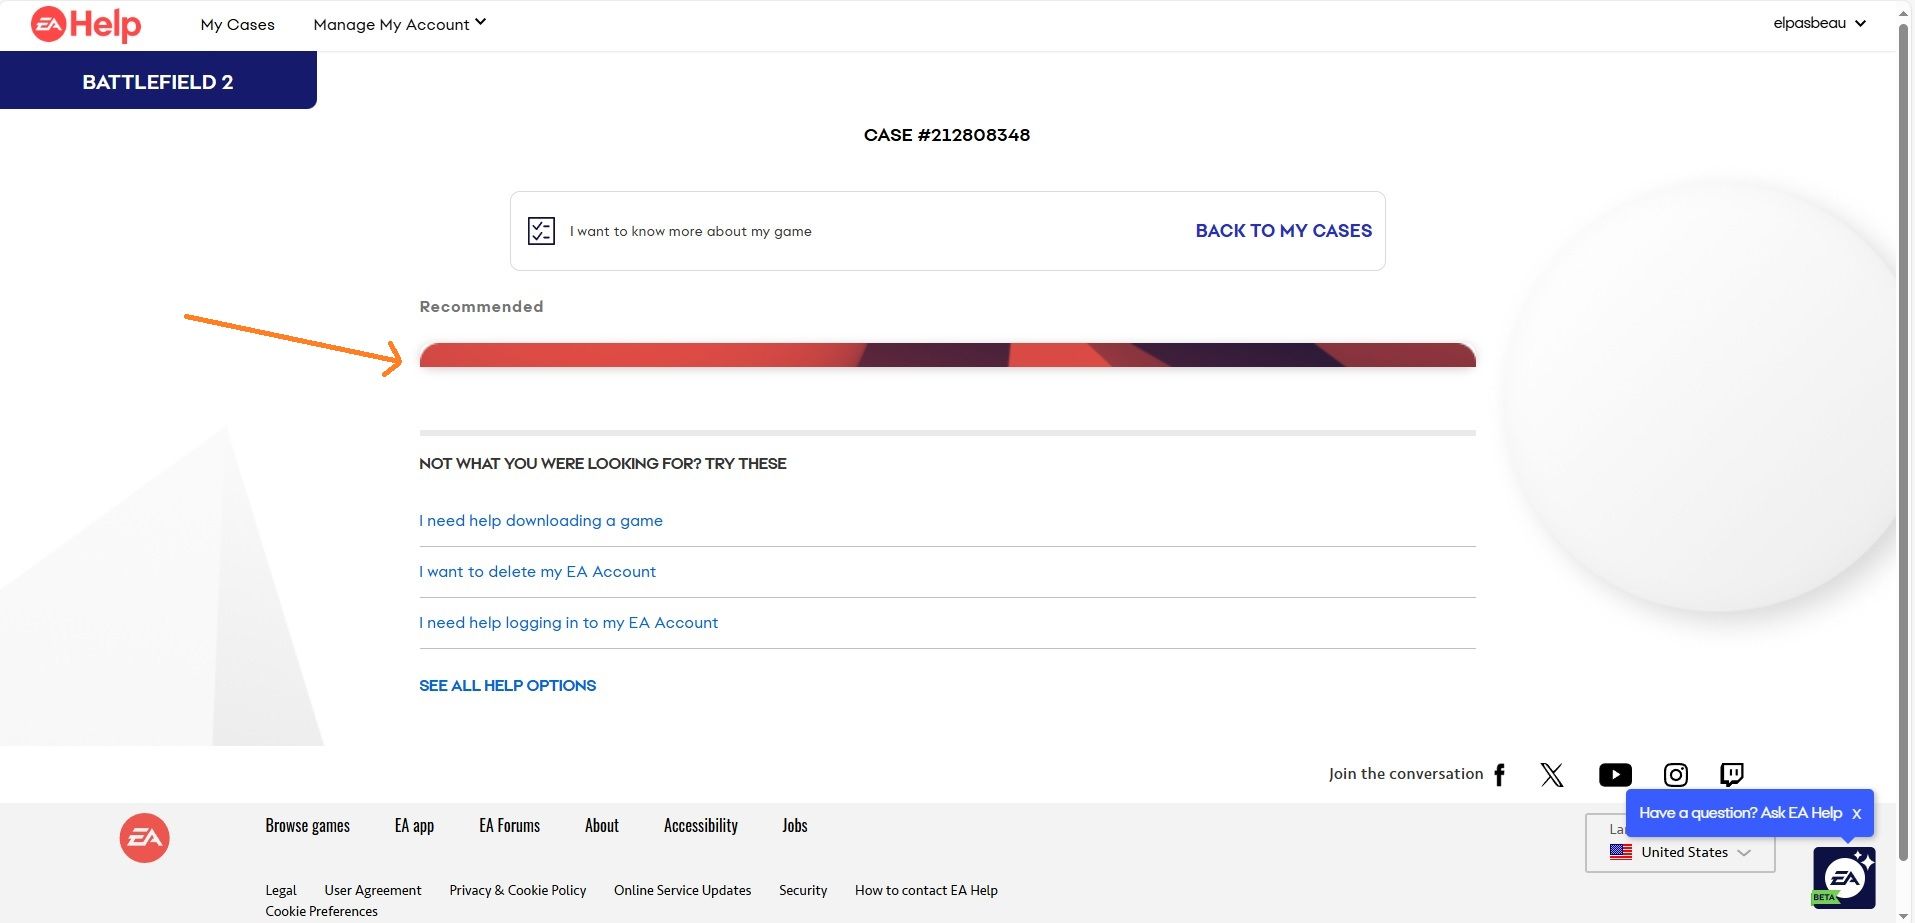The width and height of the screenshot is (1915, 923).
Task: Open the YouTube social icon
Action: 1615,775
